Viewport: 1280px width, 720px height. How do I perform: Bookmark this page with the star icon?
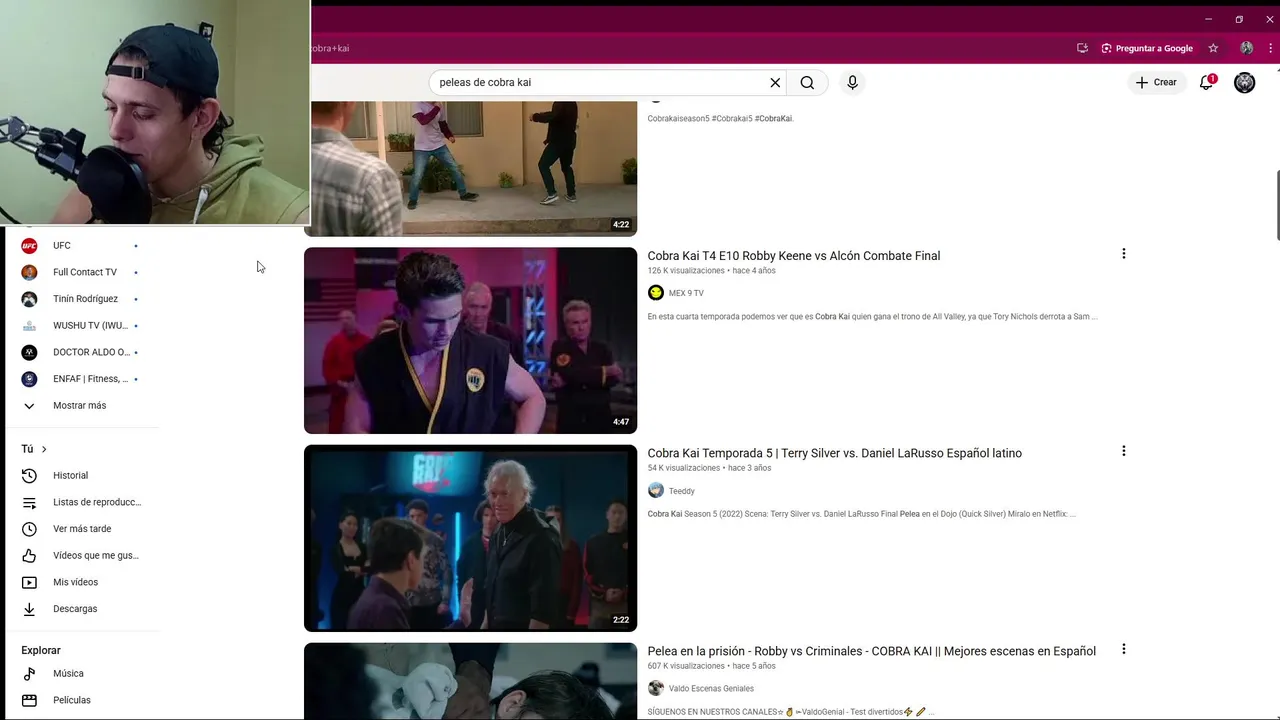[x=1213, y=48]
